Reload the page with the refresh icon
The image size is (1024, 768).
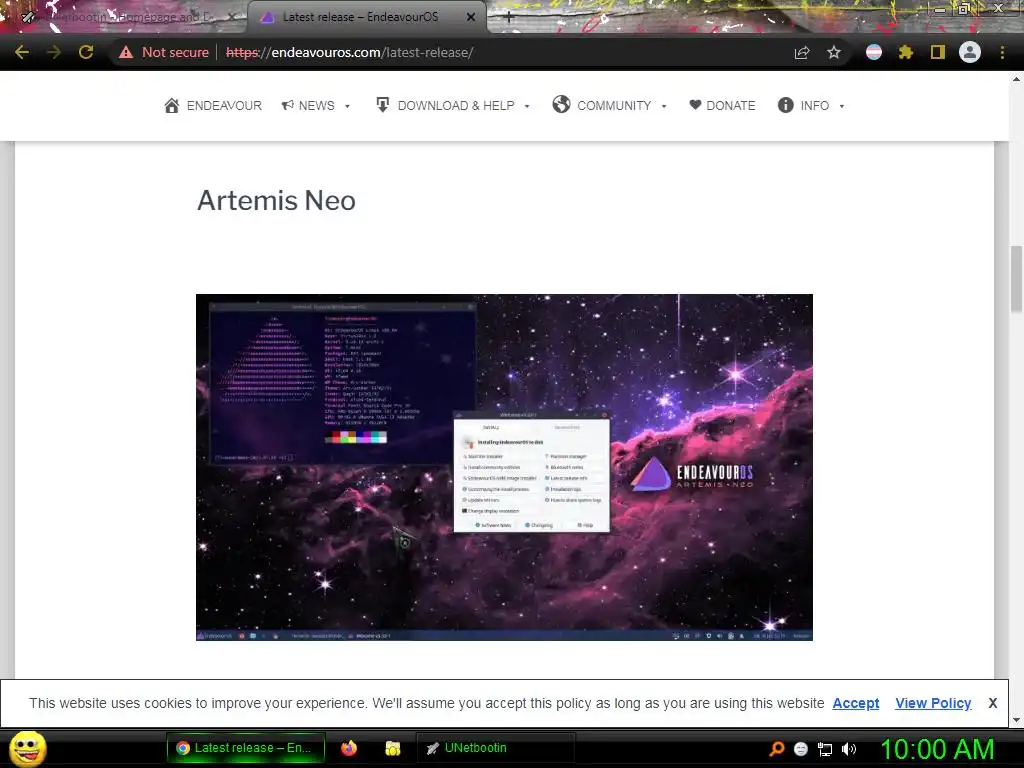[86, 52]
